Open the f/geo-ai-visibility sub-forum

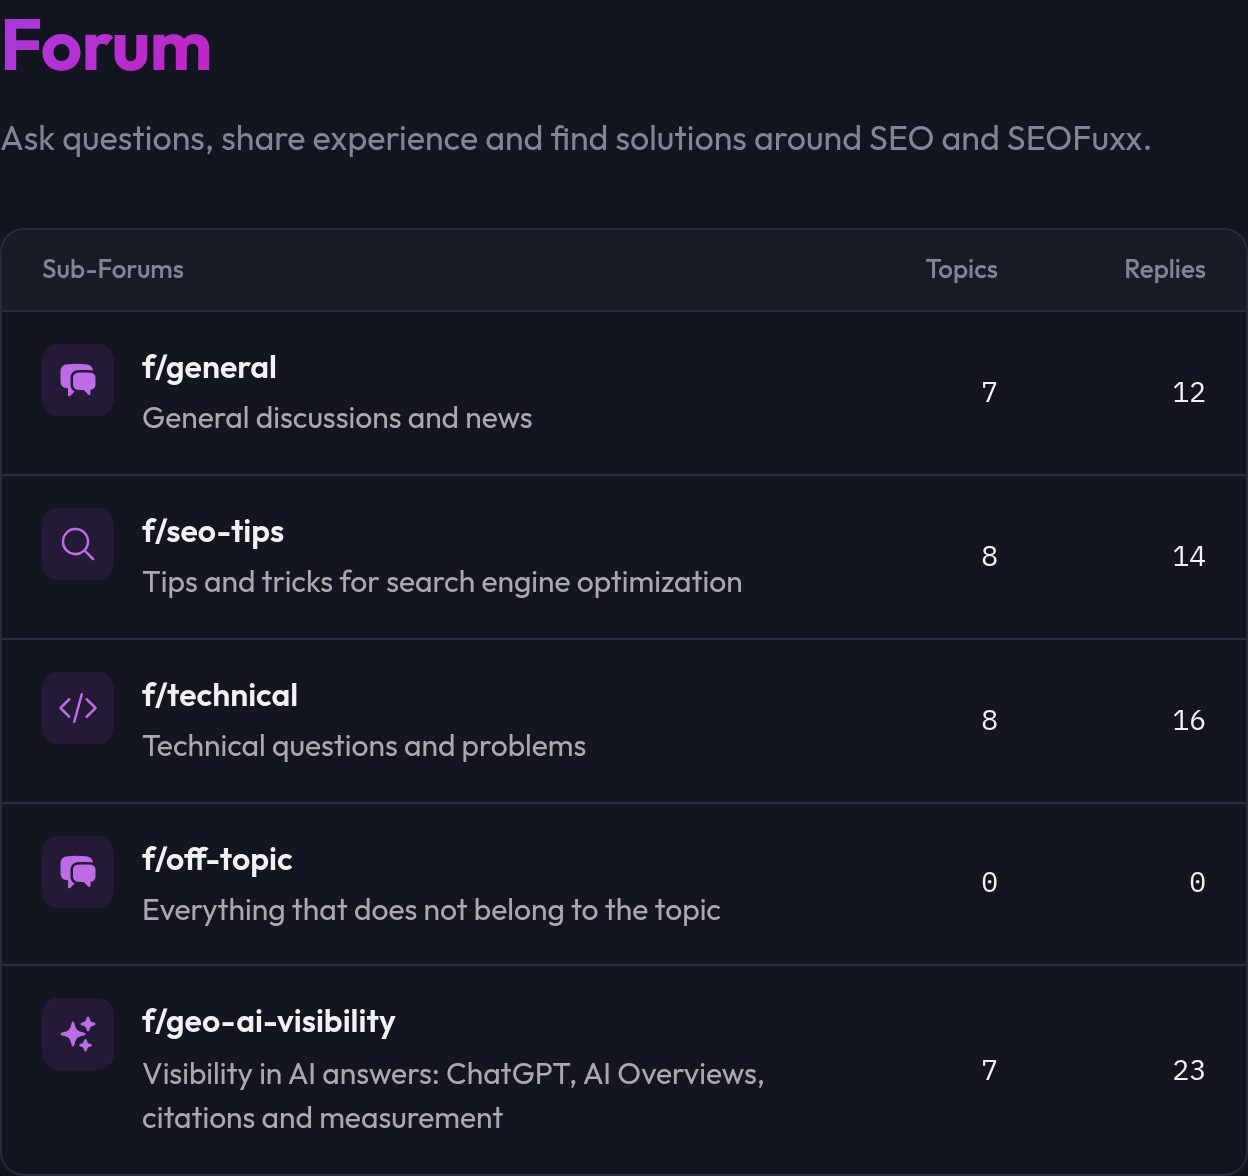pyautogui.click(x=269, y=1022)
